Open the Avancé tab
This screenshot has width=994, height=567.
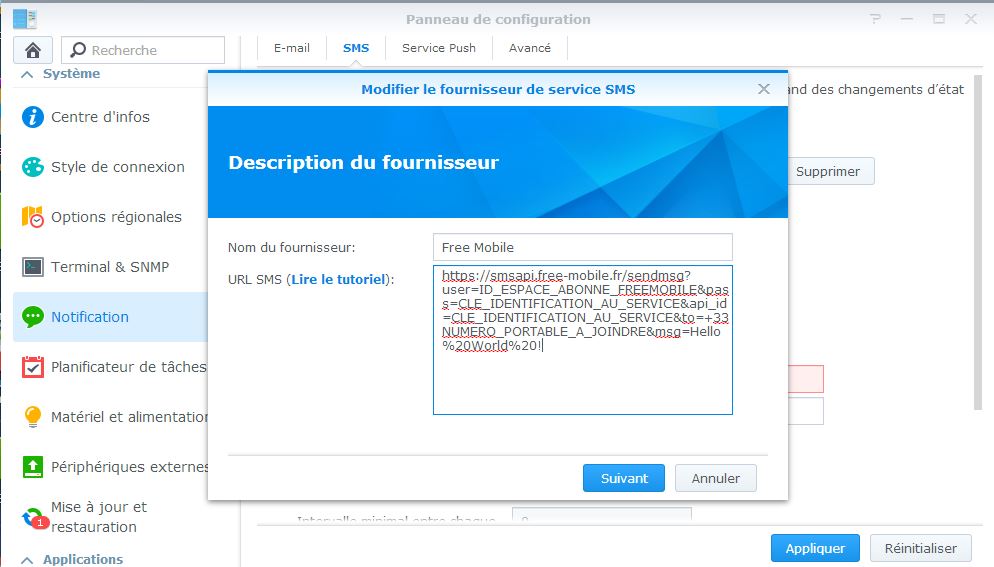529,48
